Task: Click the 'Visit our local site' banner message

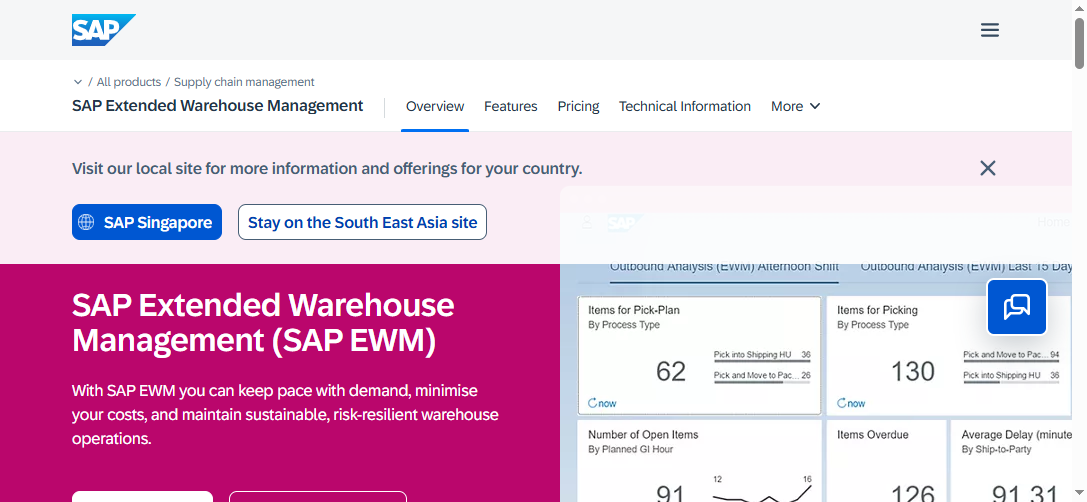Action: pyautogui.click(x=327, y=168)
